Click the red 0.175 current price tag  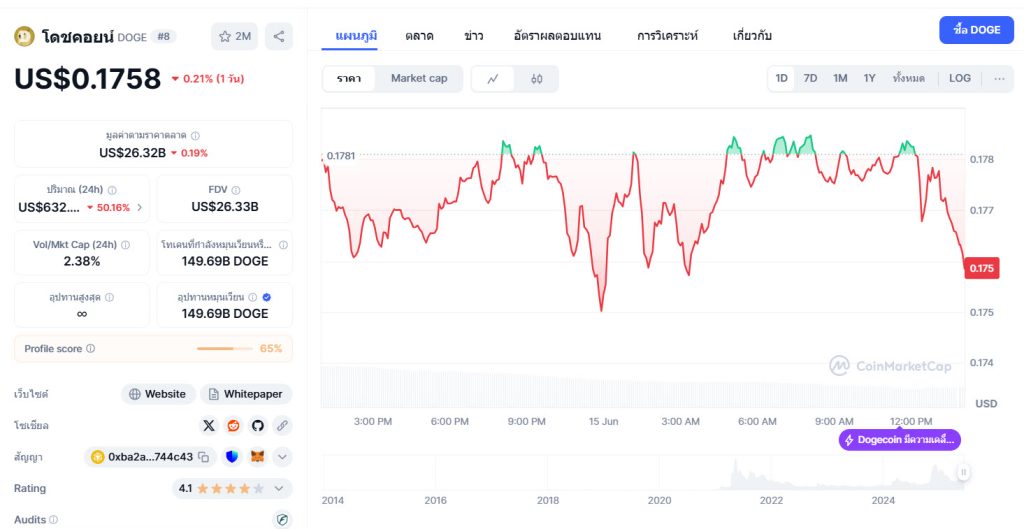pos(982,268)
